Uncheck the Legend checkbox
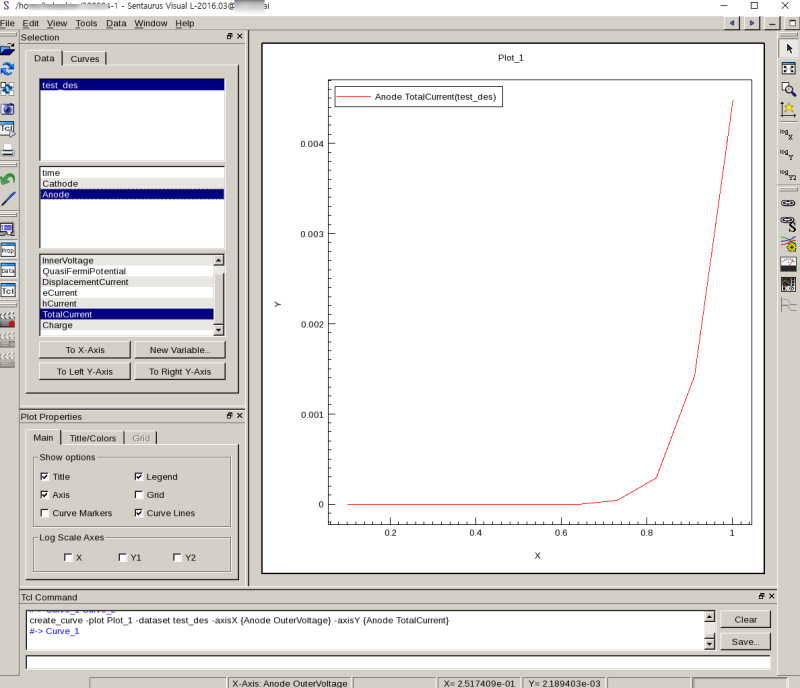Screen dimensions: 800x688 click(x=139, y=477)
